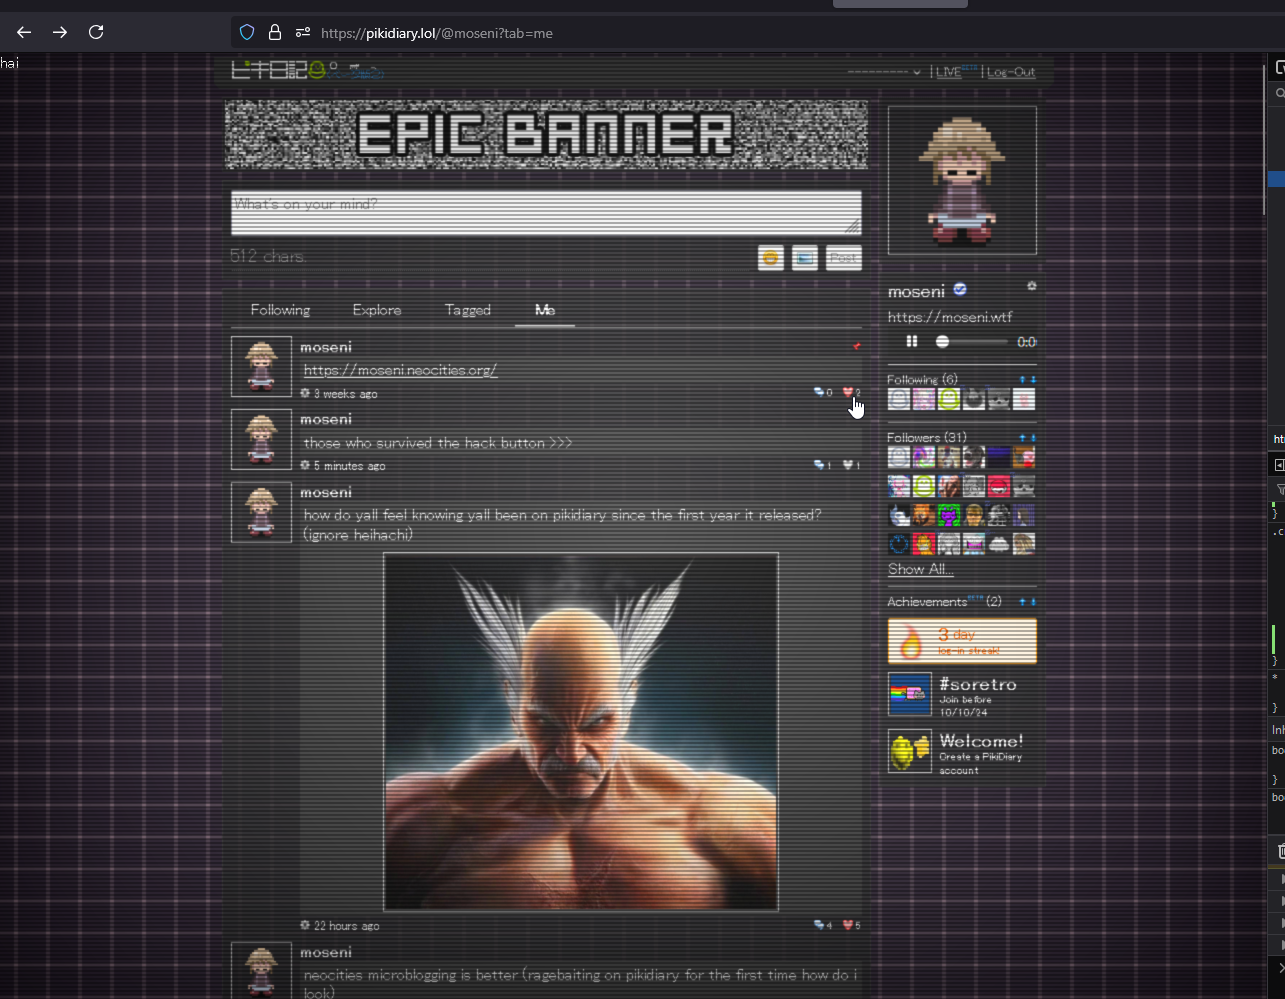This screenshot has width=1285, height=999.
Task: Click the red pin icon on the pinned post
Action: [x=856, y=346]
